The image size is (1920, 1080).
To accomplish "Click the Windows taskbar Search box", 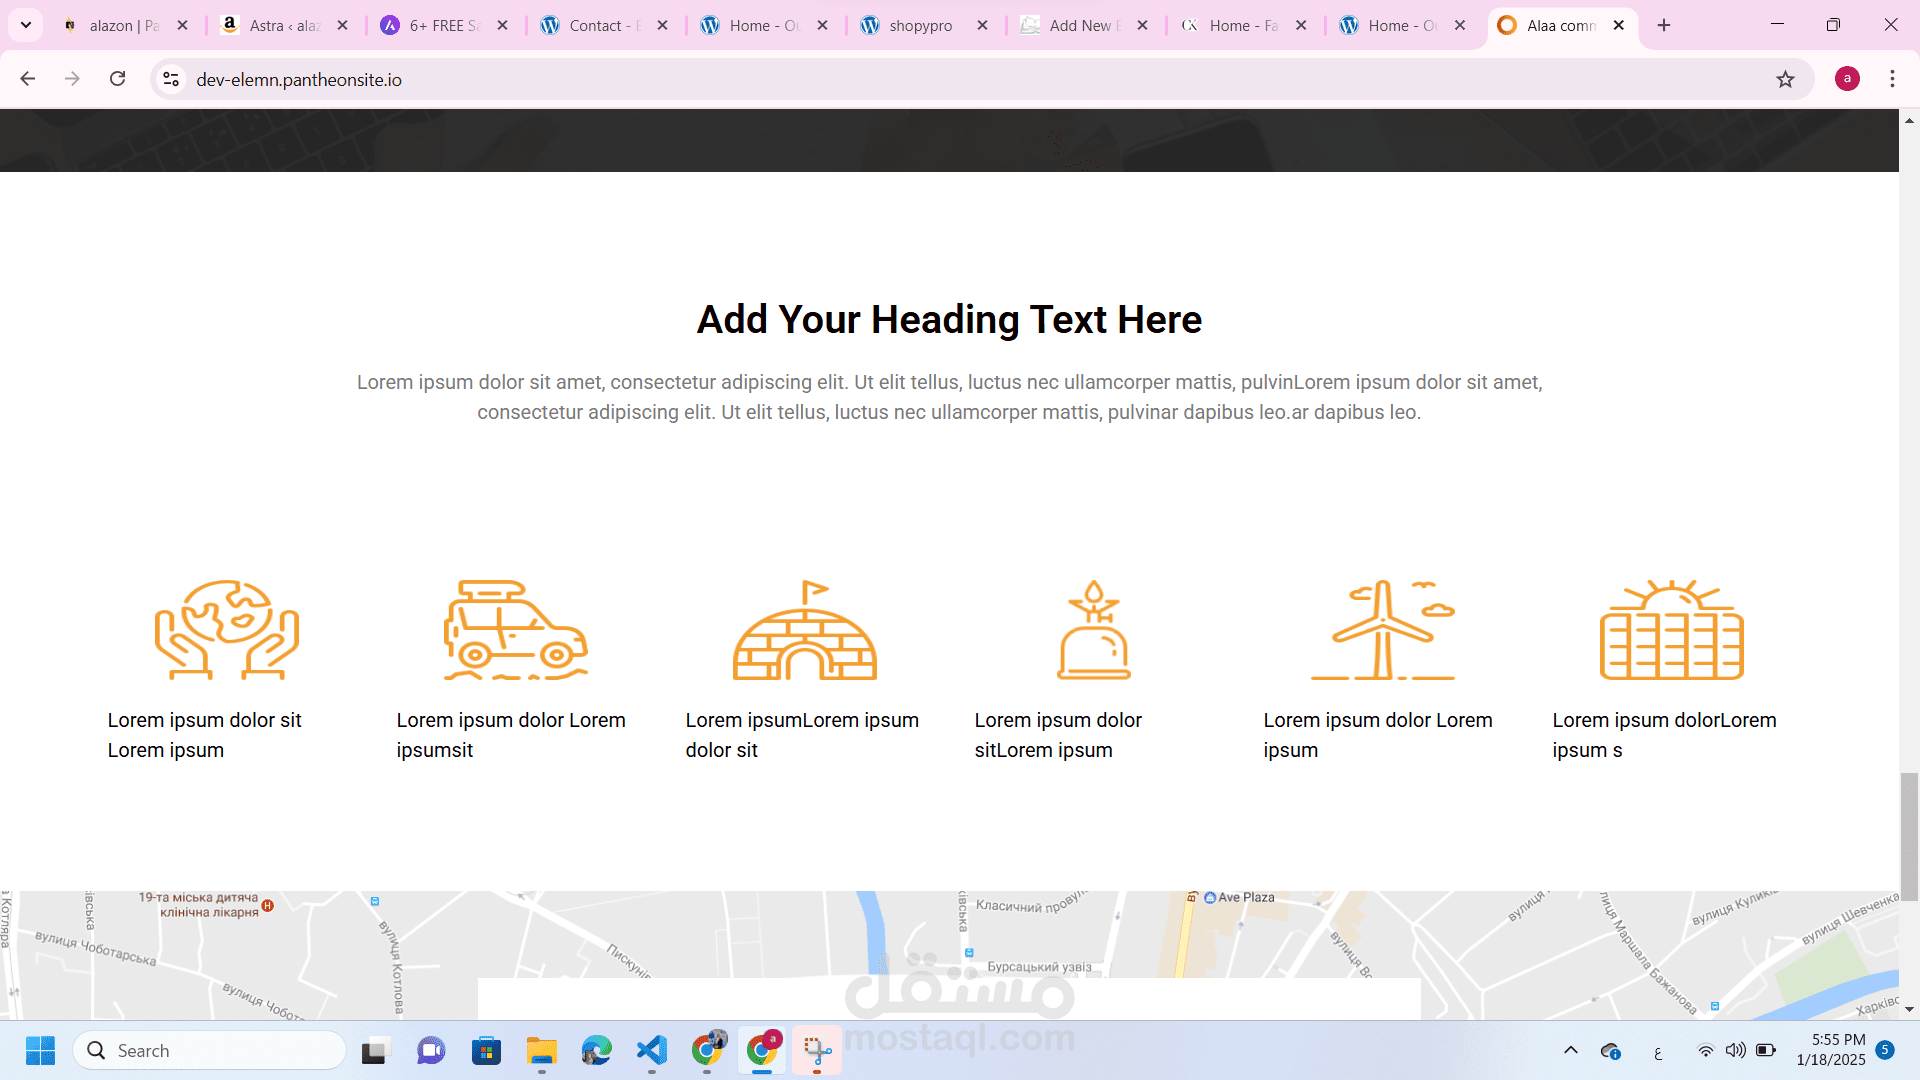I will pyautogui.click(x=210, y=1051).
